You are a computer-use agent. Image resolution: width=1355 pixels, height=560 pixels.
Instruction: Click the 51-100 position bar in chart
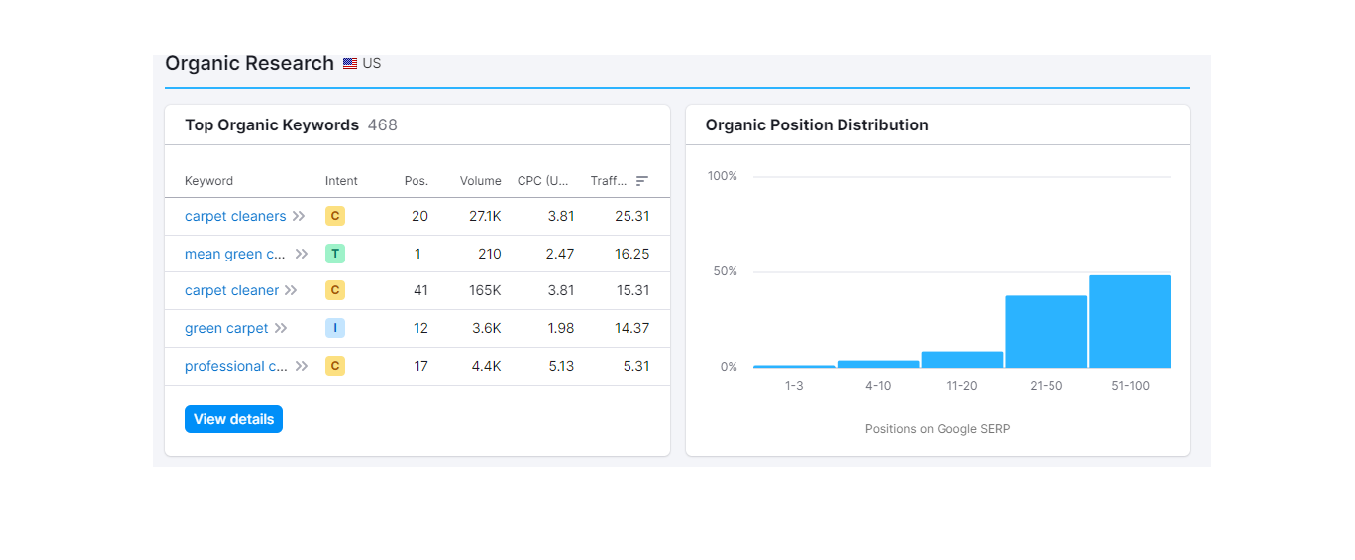pos(1130,322)
